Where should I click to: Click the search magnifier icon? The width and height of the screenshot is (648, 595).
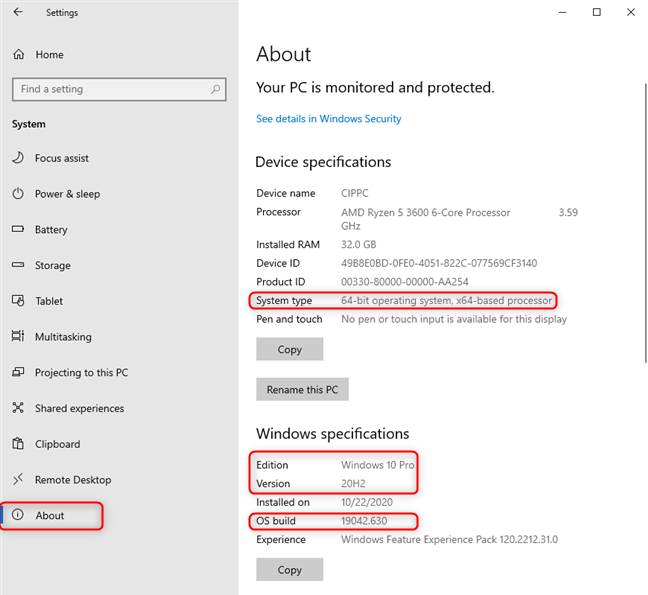pos(215,89)
